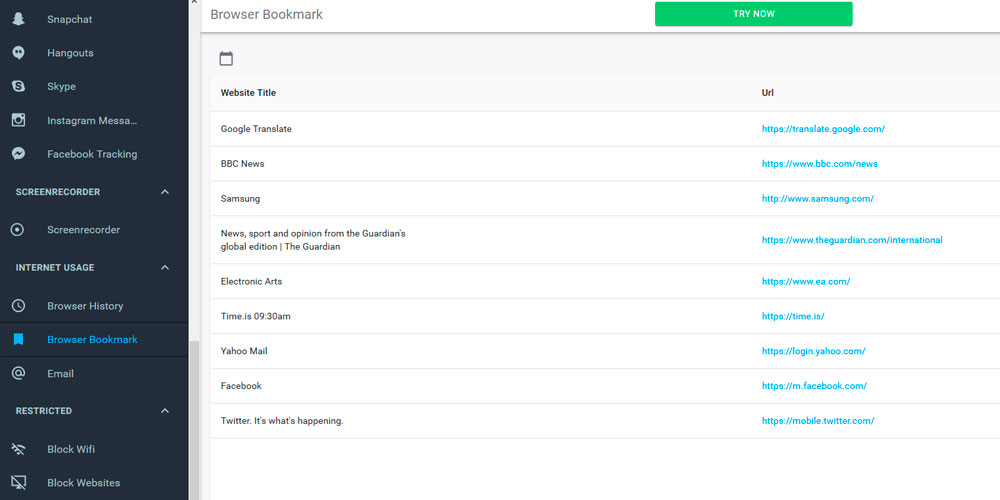Select the BBC News title cell

tap(242, 164)
